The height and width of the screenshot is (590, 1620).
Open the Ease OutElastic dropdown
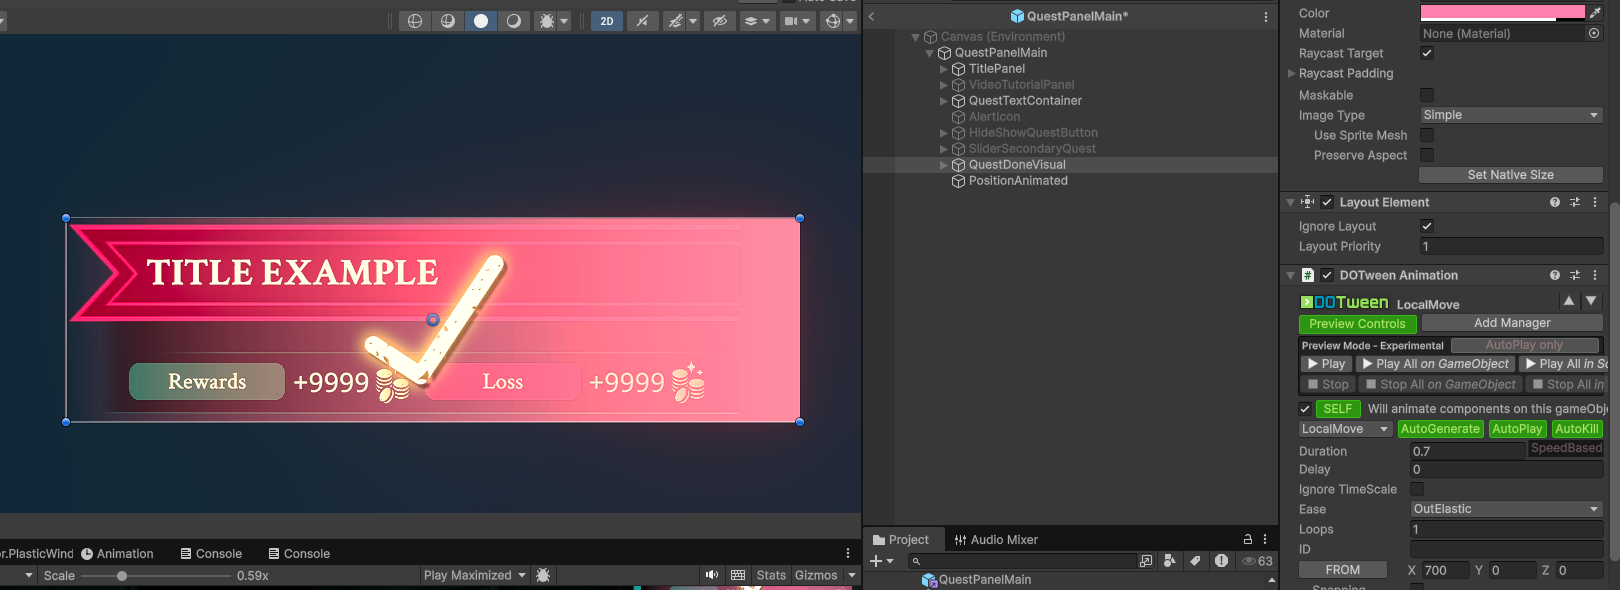(x=1506, y=509)
